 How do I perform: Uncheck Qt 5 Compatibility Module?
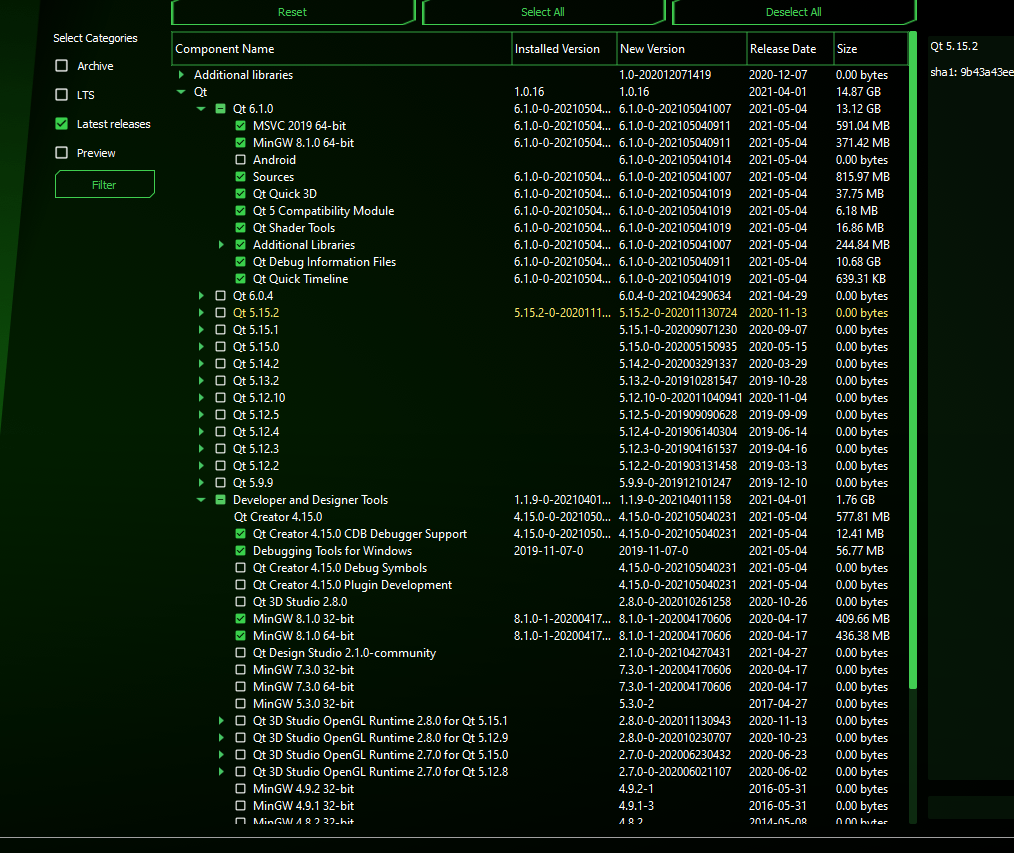click(241, 211)
